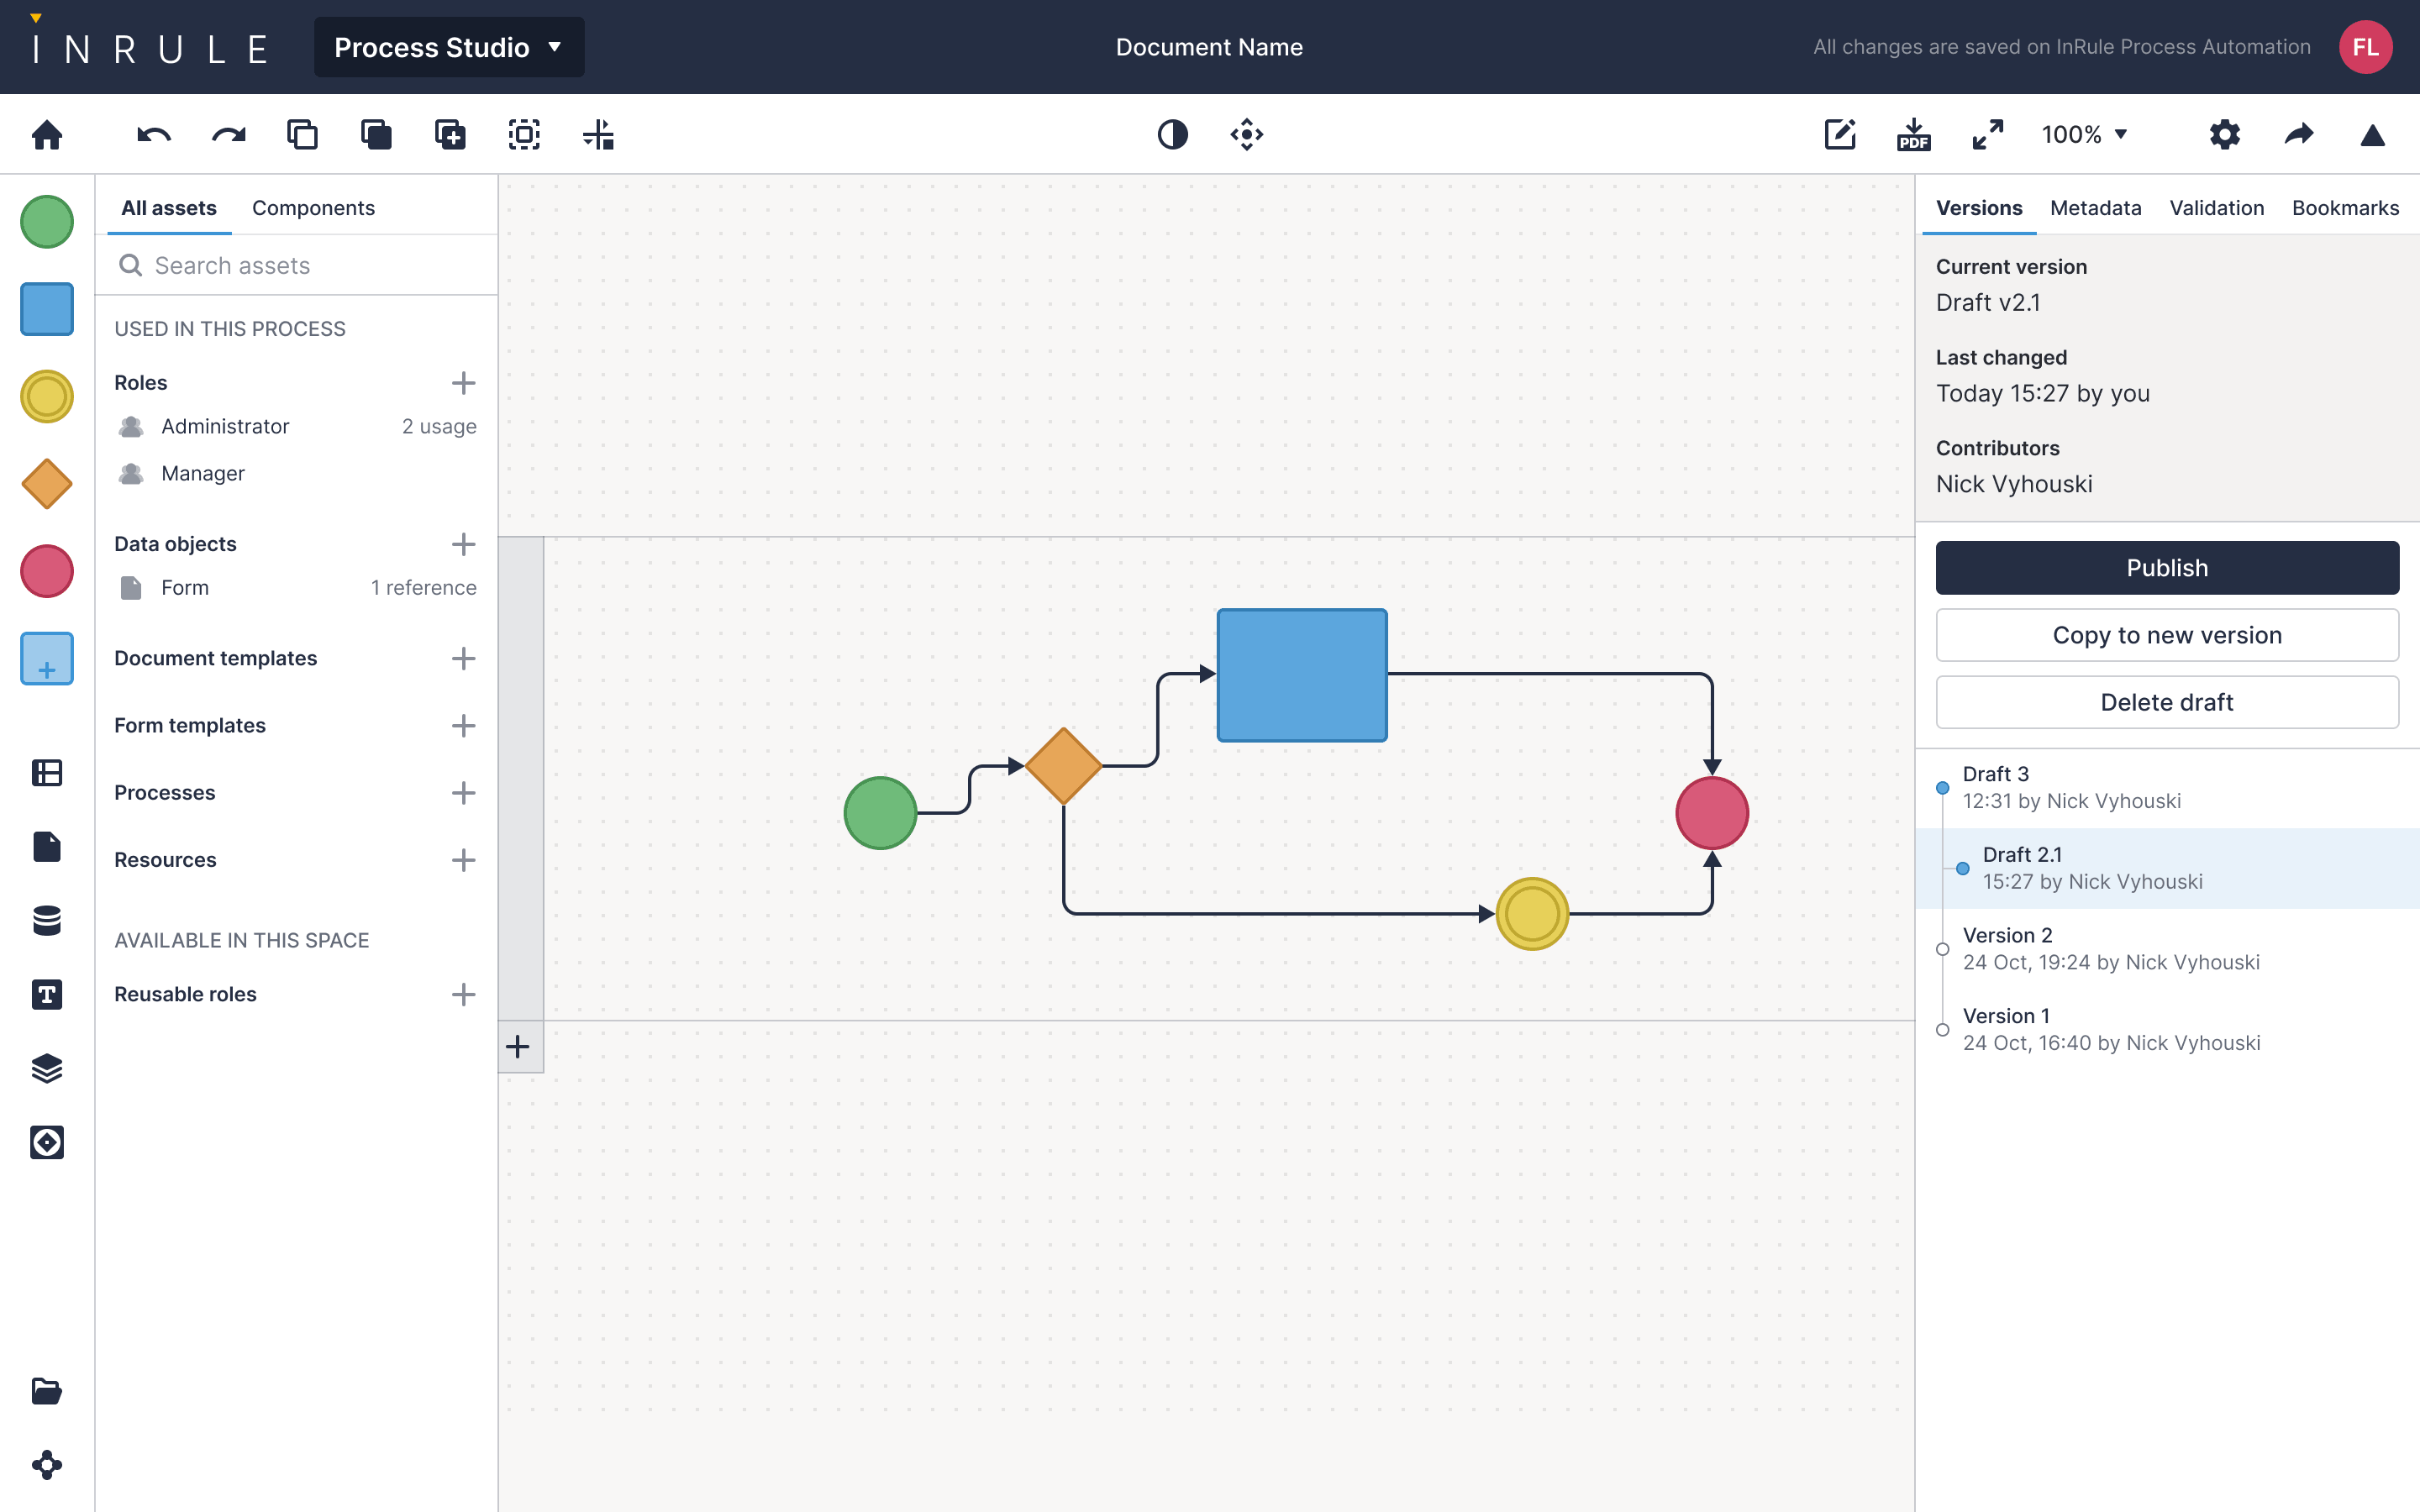Select the Form data object
The width and height of the screenshot is (2420, 1512).
tap(297, 588)
